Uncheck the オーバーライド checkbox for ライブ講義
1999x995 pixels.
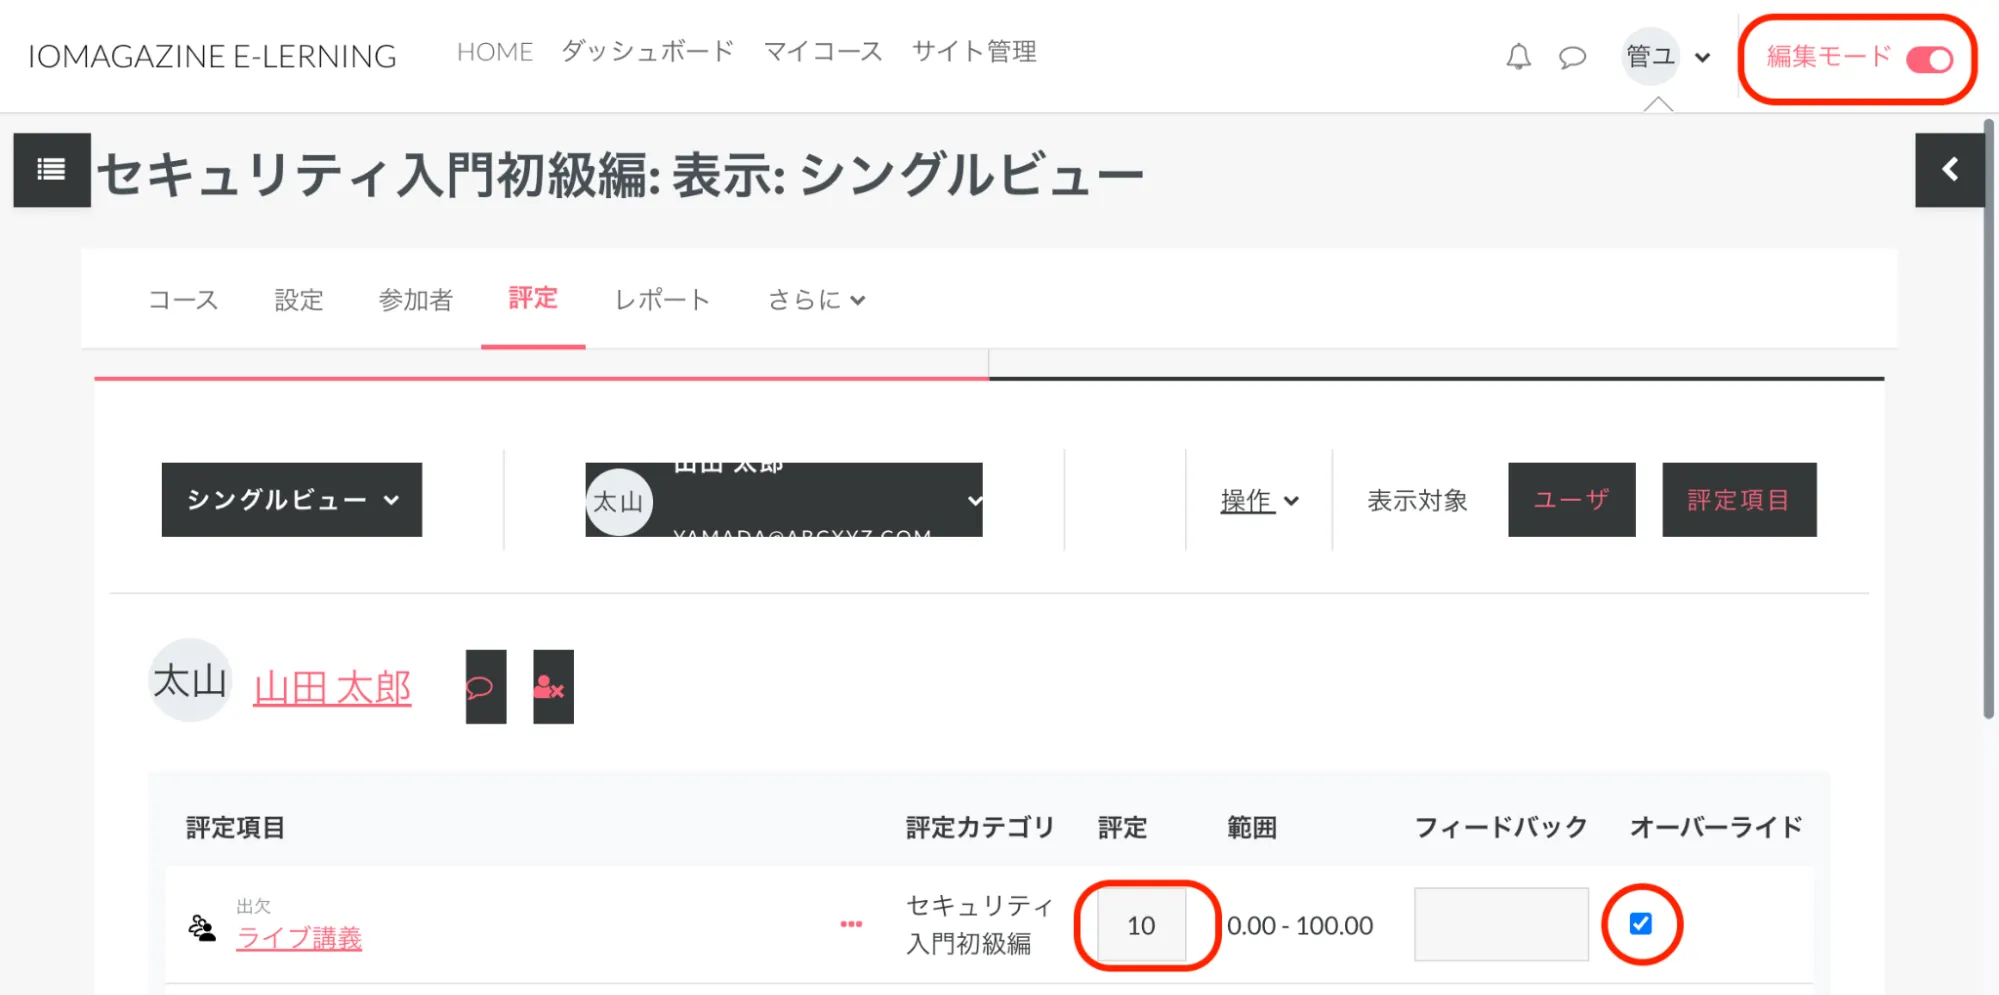pos(1640,924)
